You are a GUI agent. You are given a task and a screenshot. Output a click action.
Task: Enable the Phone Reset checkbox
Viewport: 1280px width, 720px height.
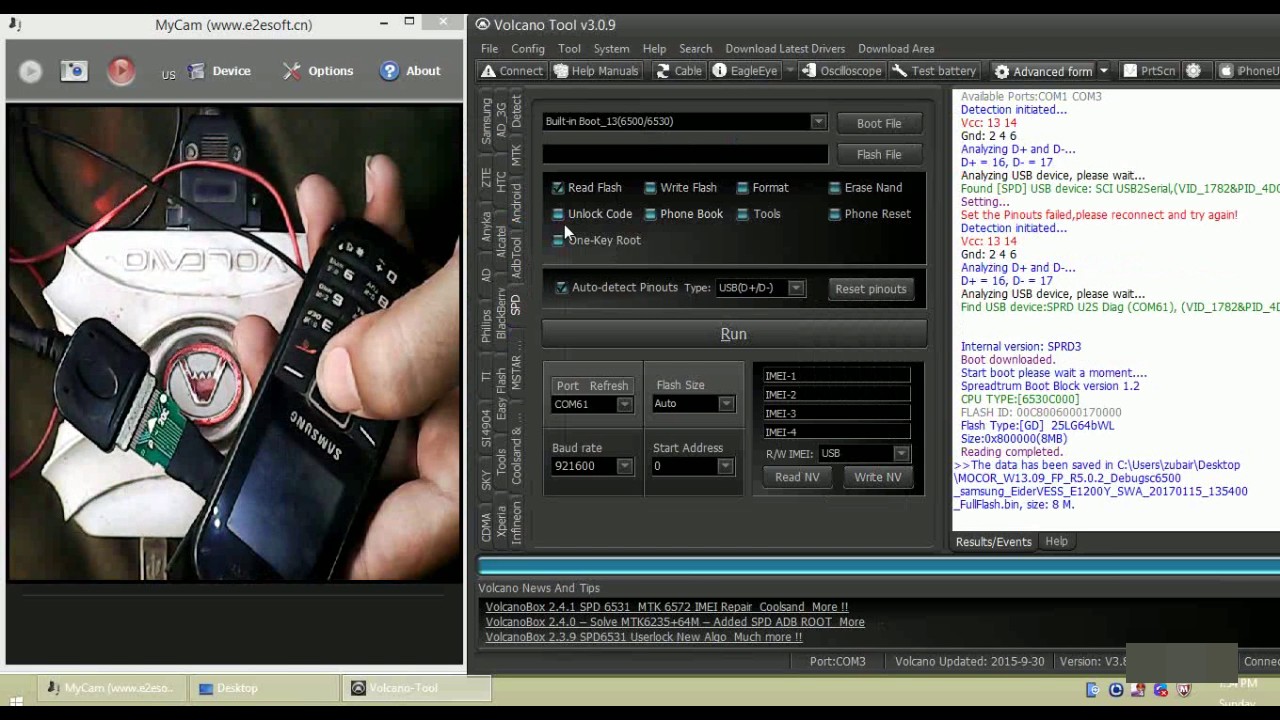pyautogui.click(x=834, y=214)
